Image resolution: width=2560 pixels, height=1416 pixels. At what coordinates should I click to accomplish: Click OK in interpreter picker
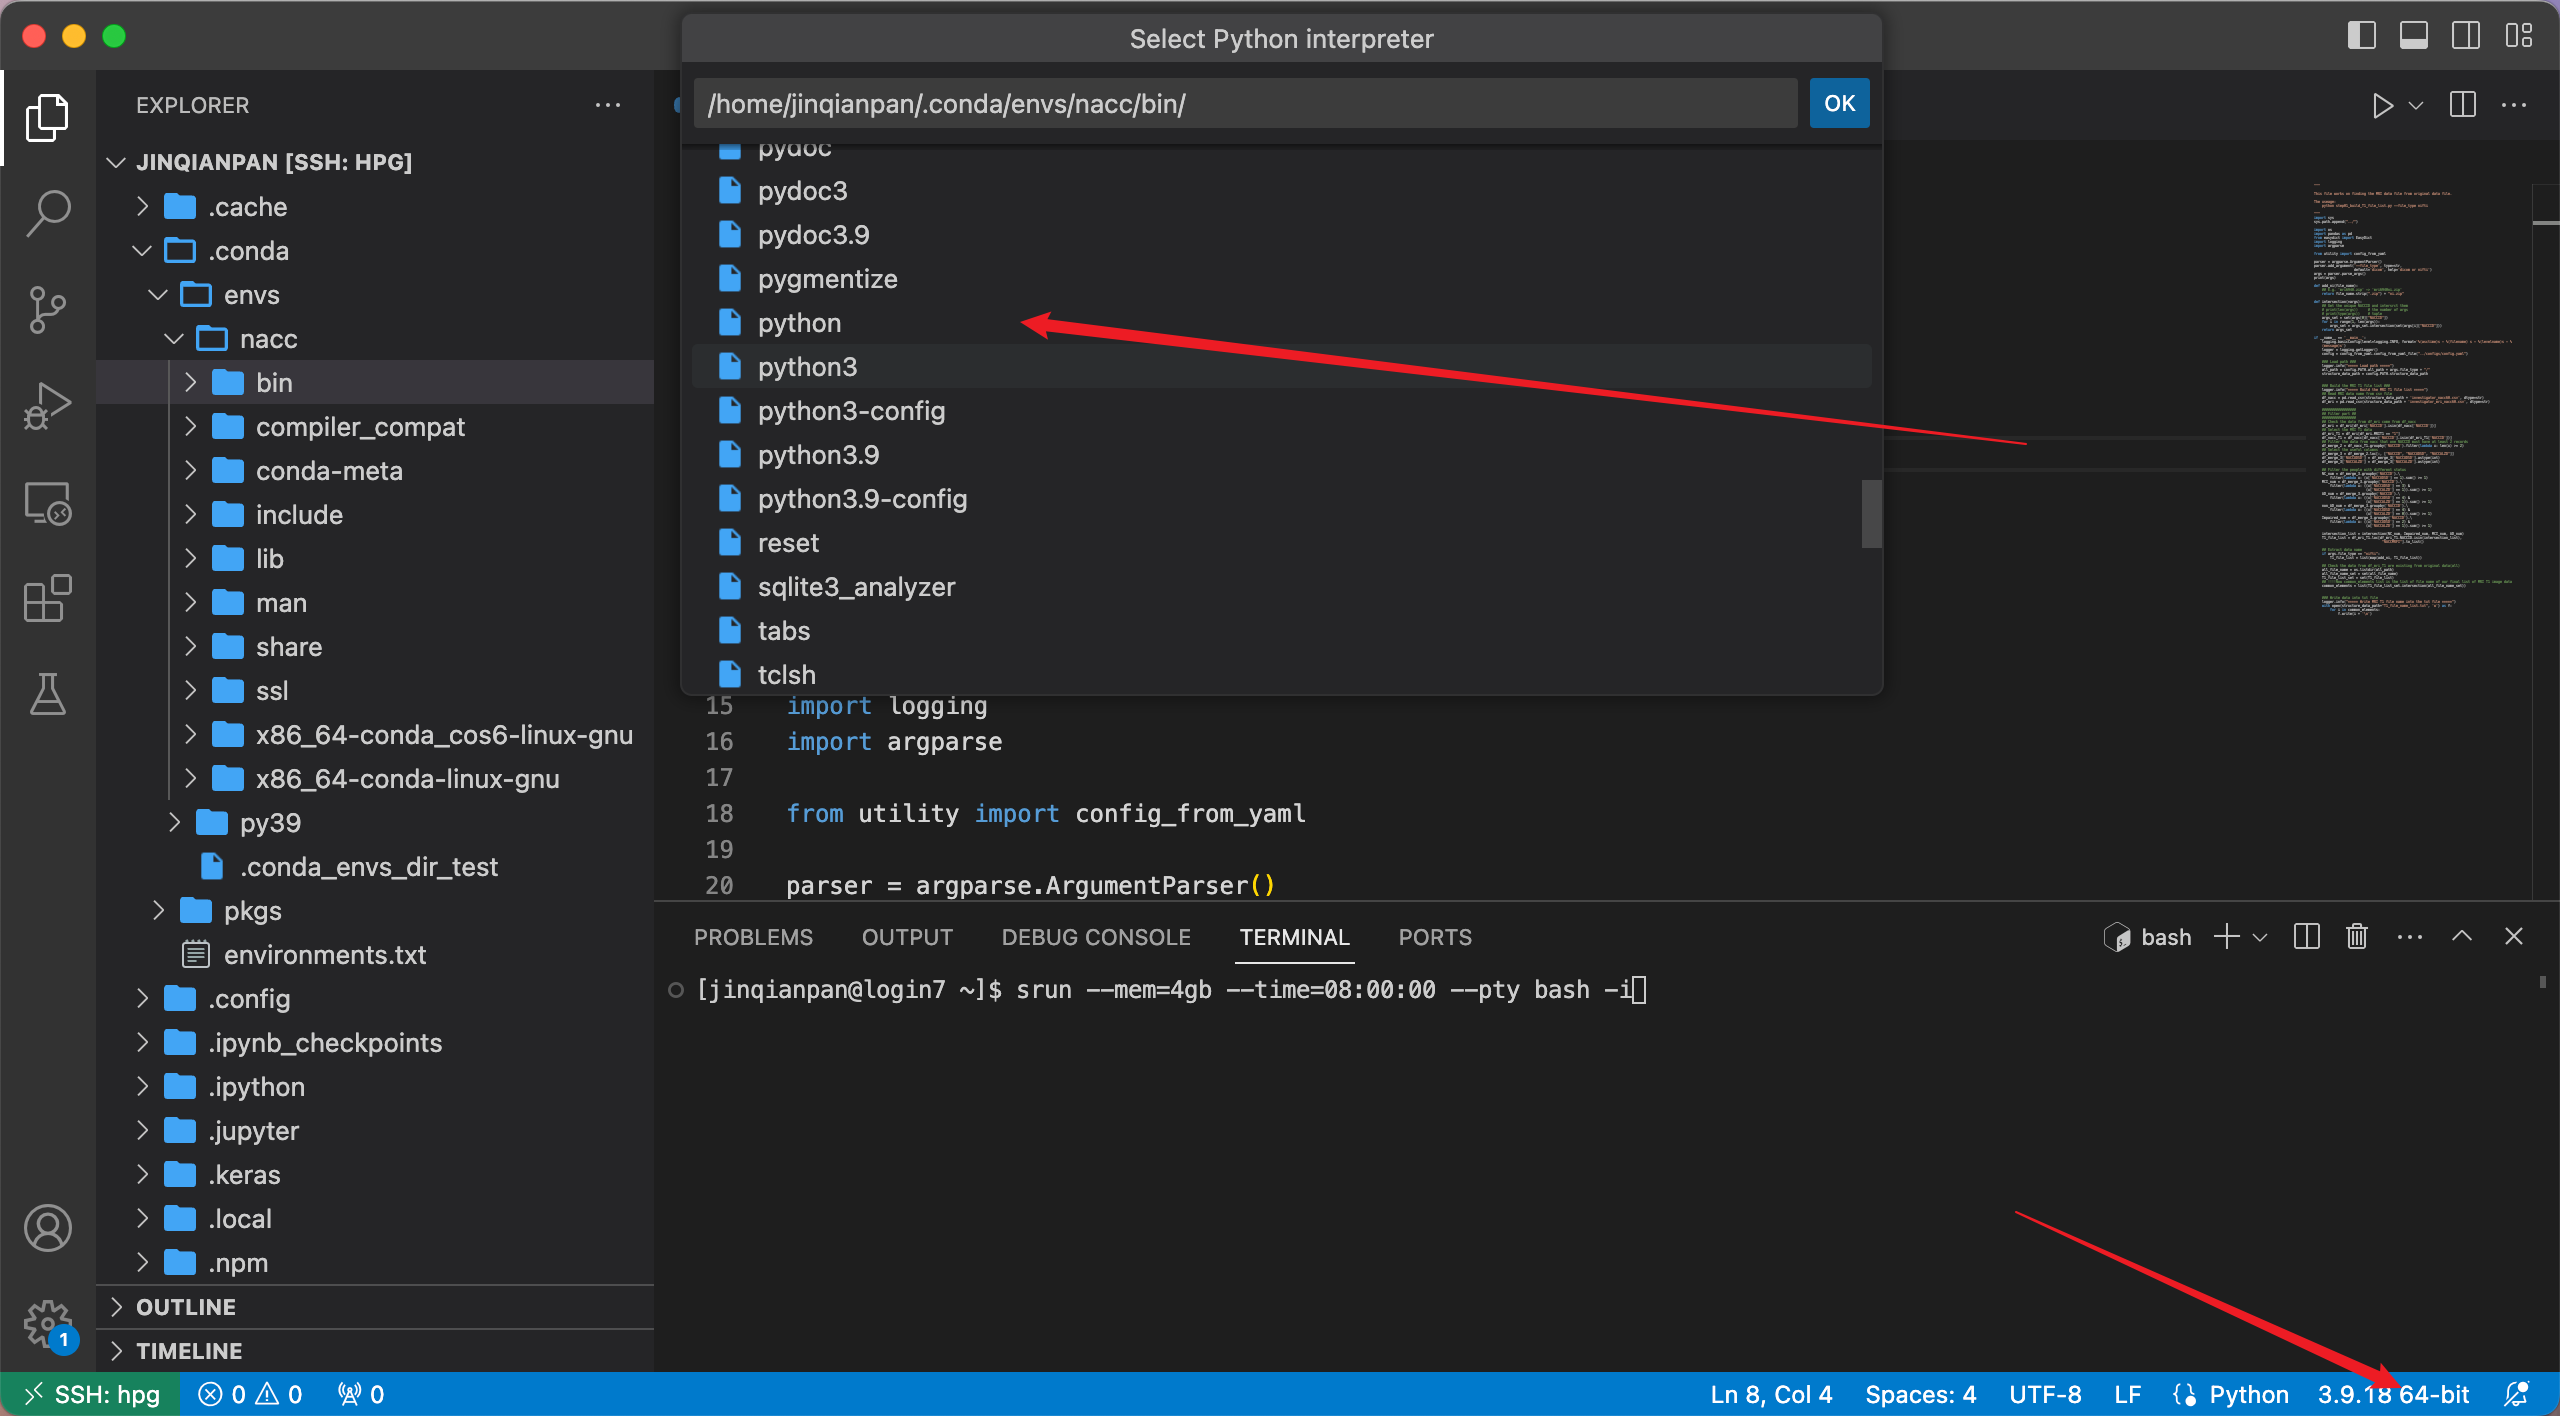[x=1838, y=103]
